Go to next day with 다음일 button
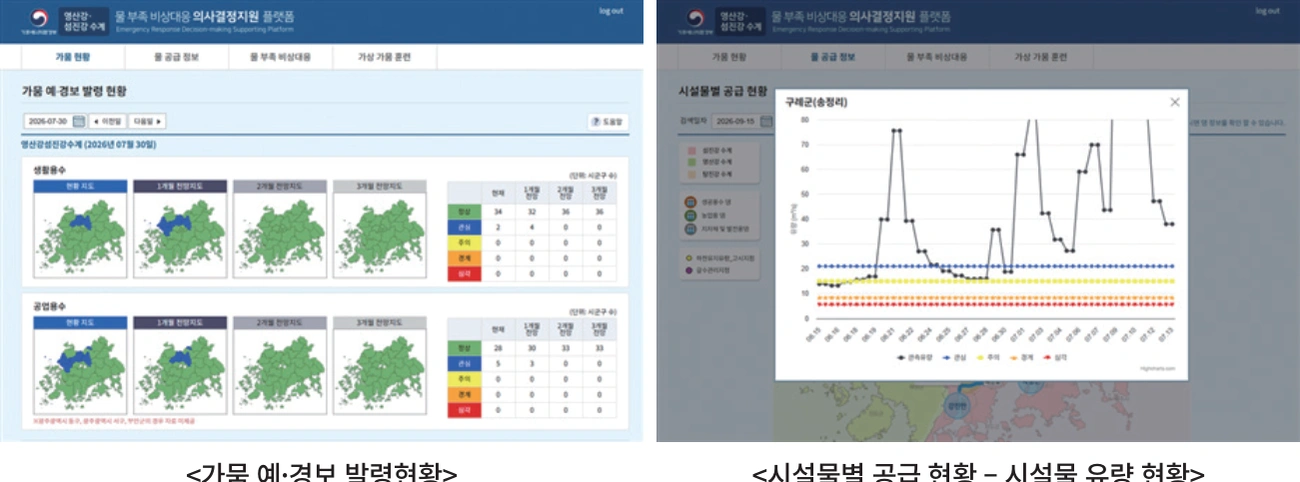 [148, 121]
